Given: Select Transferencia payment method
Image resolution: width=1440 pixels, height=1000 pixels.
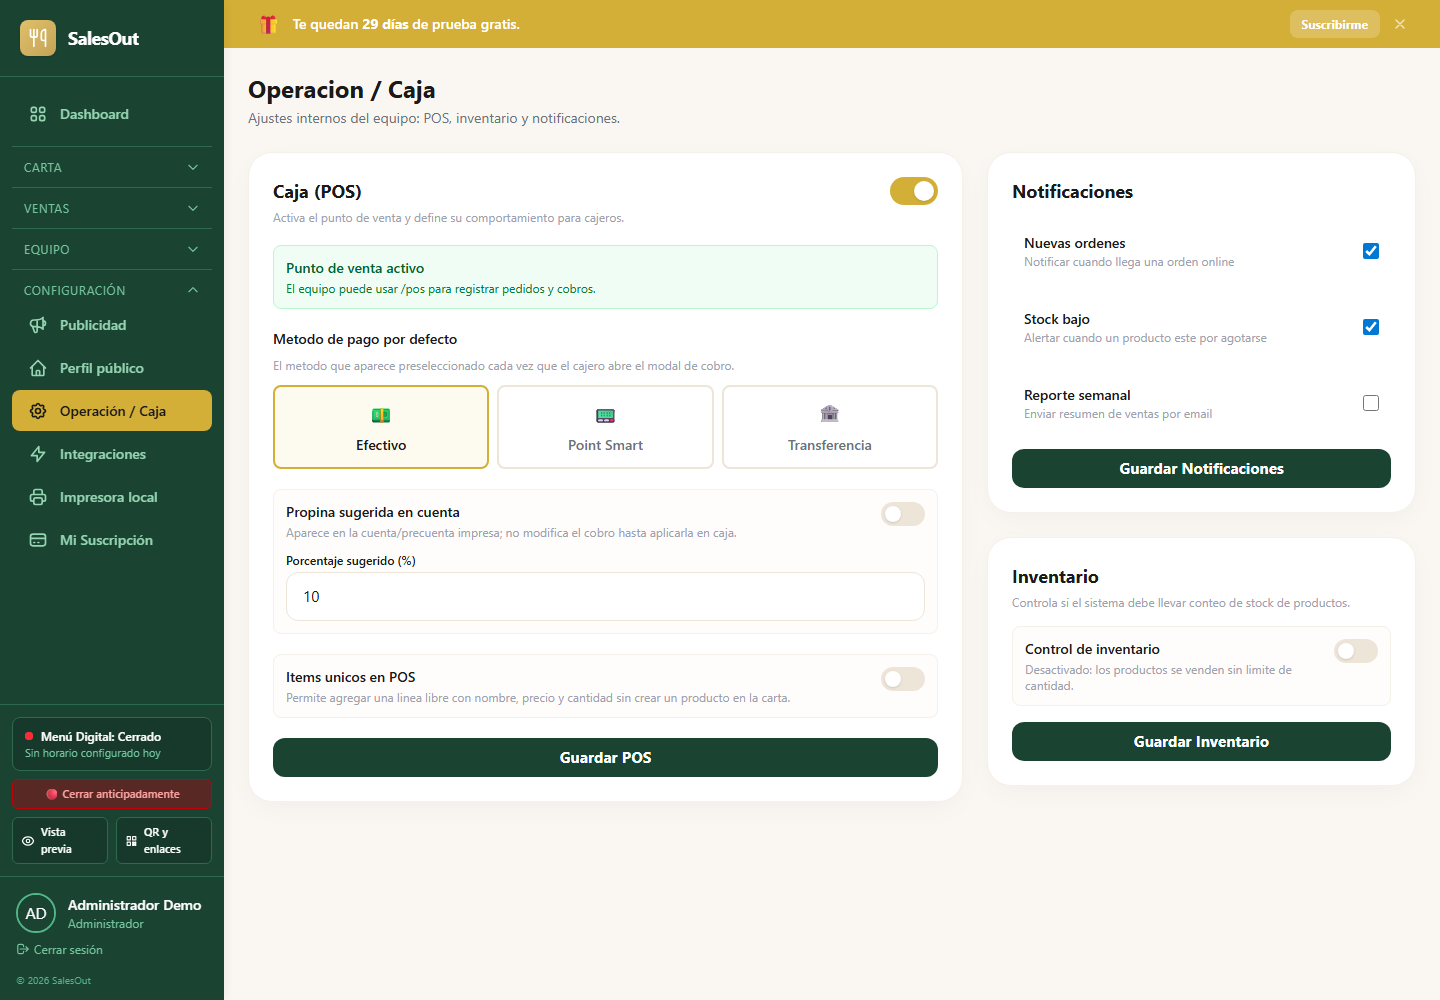Looking at the screenshot, I should pyautogui.click(x=830, y=427).
